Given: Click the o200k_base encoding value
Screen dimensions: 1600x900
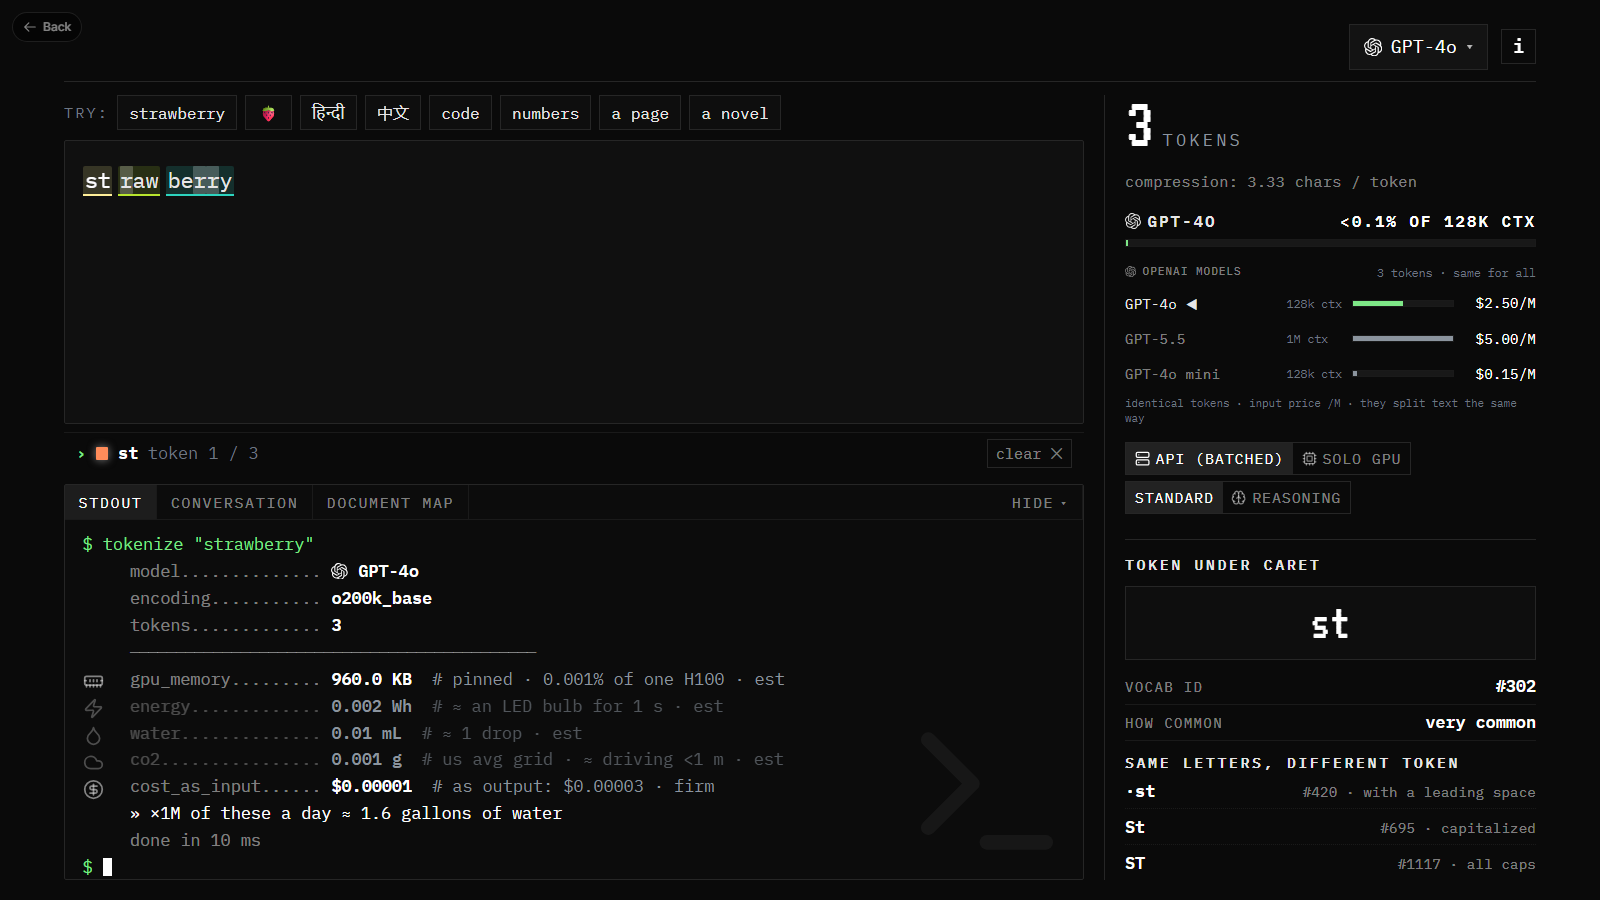Looking at the screenshot, I should (381, 598).
